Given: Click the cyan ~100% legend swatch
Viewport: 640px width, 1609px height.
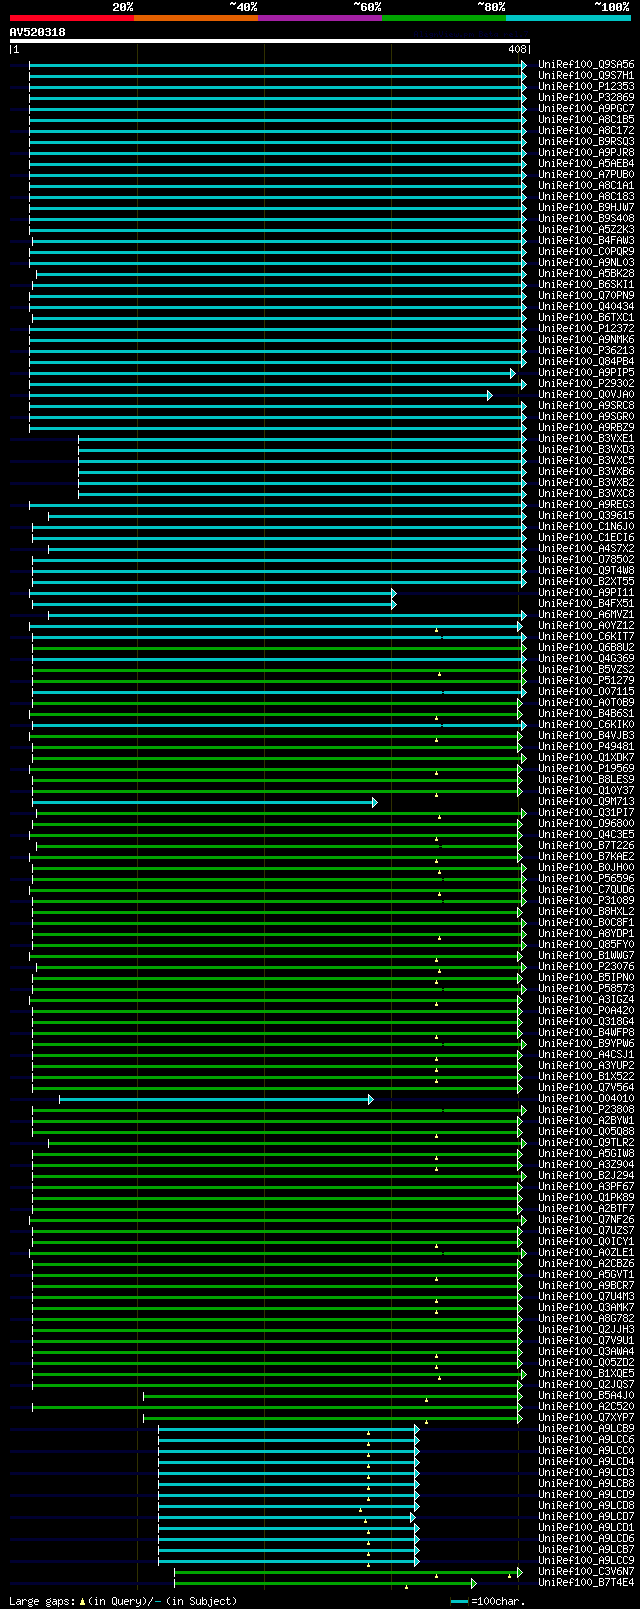Looking at the screenshot, I should (x=568, y=18).
